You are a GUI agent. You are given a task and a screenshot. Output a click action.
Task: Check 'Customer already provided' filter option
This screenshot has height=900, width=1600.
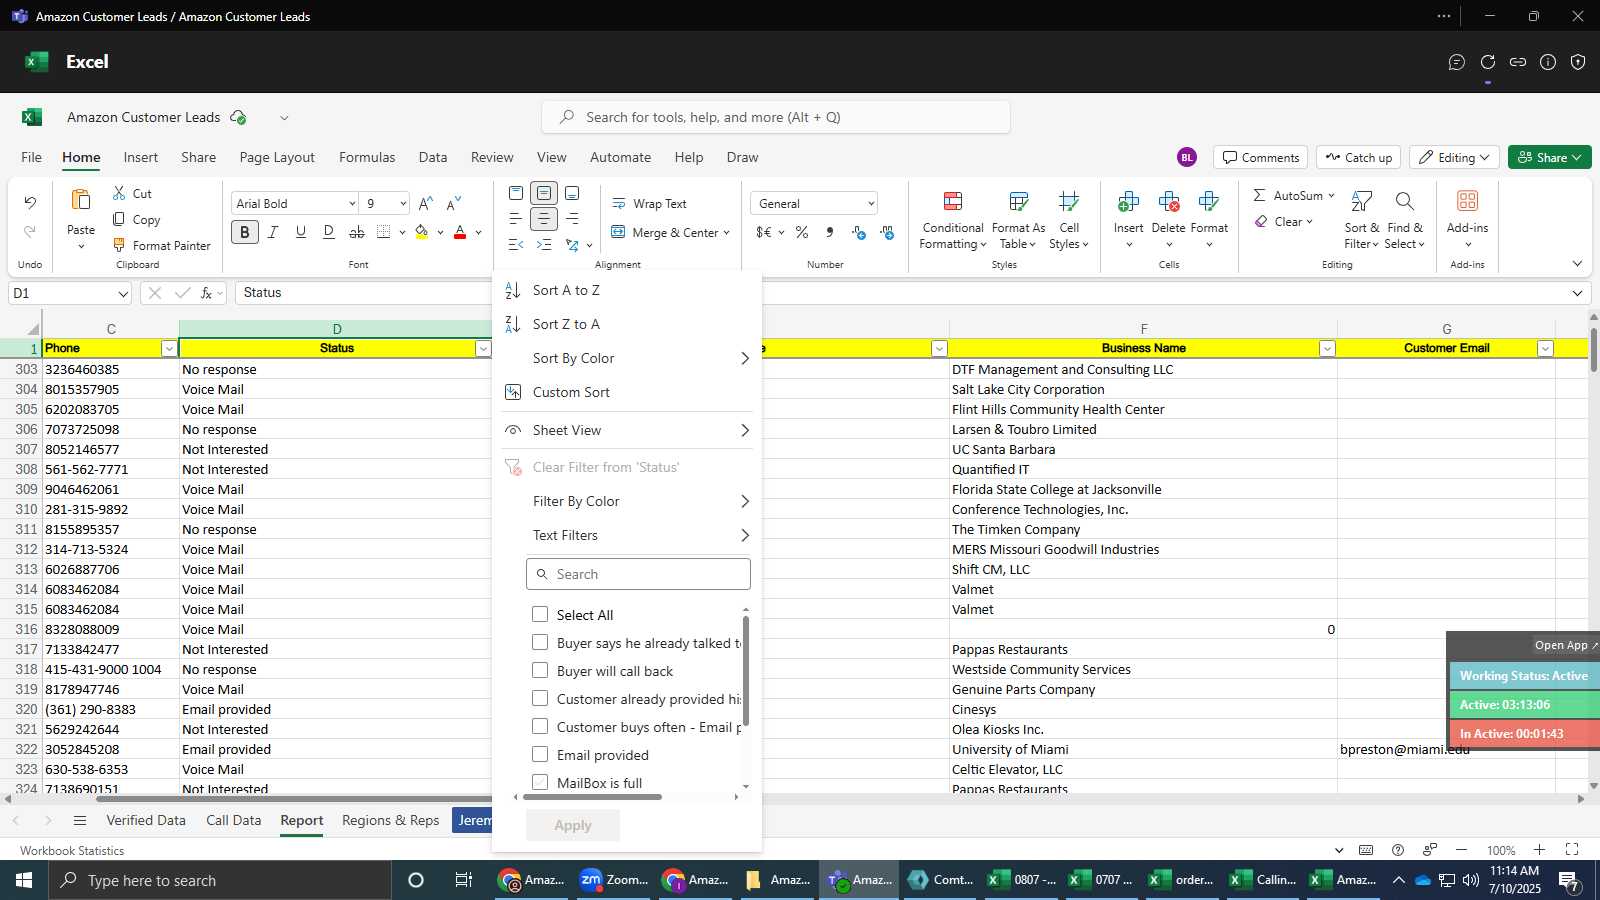coord(540,698)
